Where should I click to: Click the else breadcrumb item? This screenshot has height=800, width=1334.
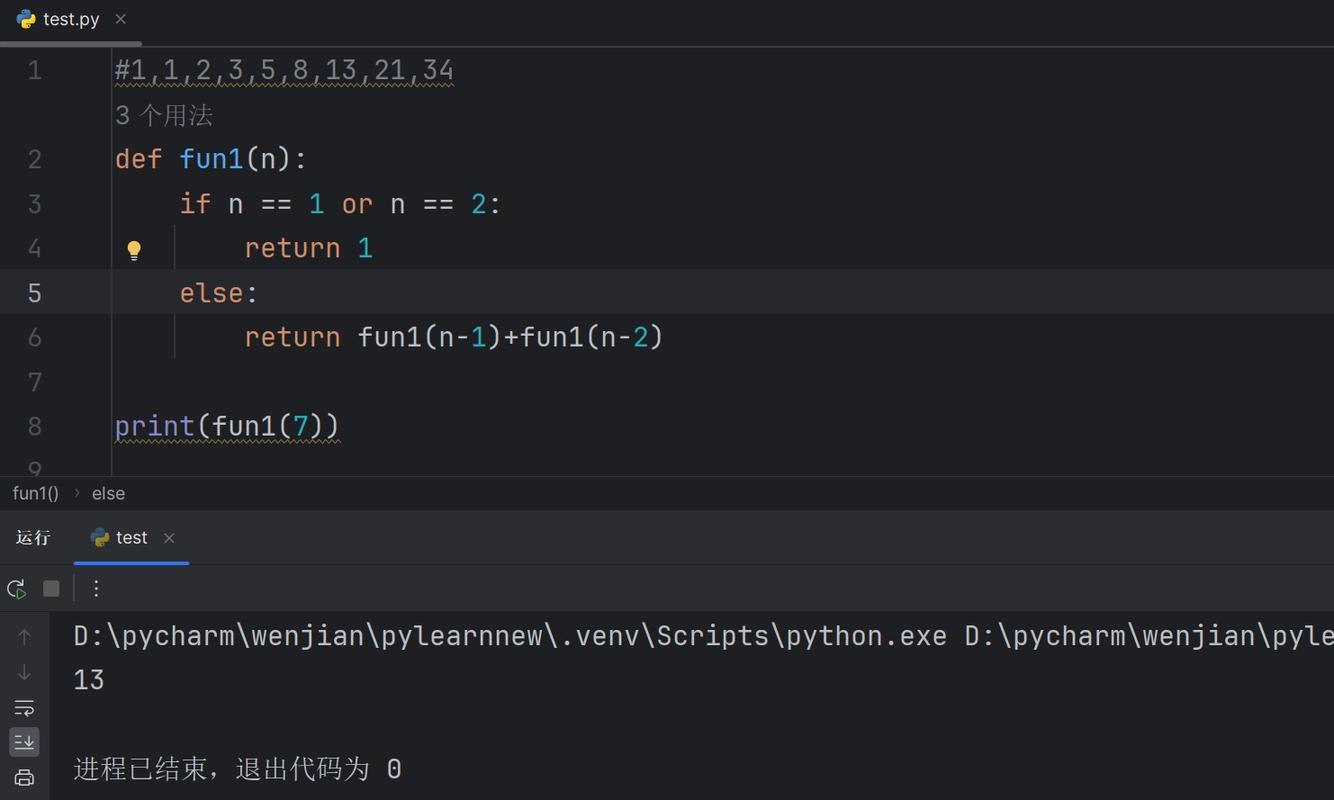click(x=108, y=493)
